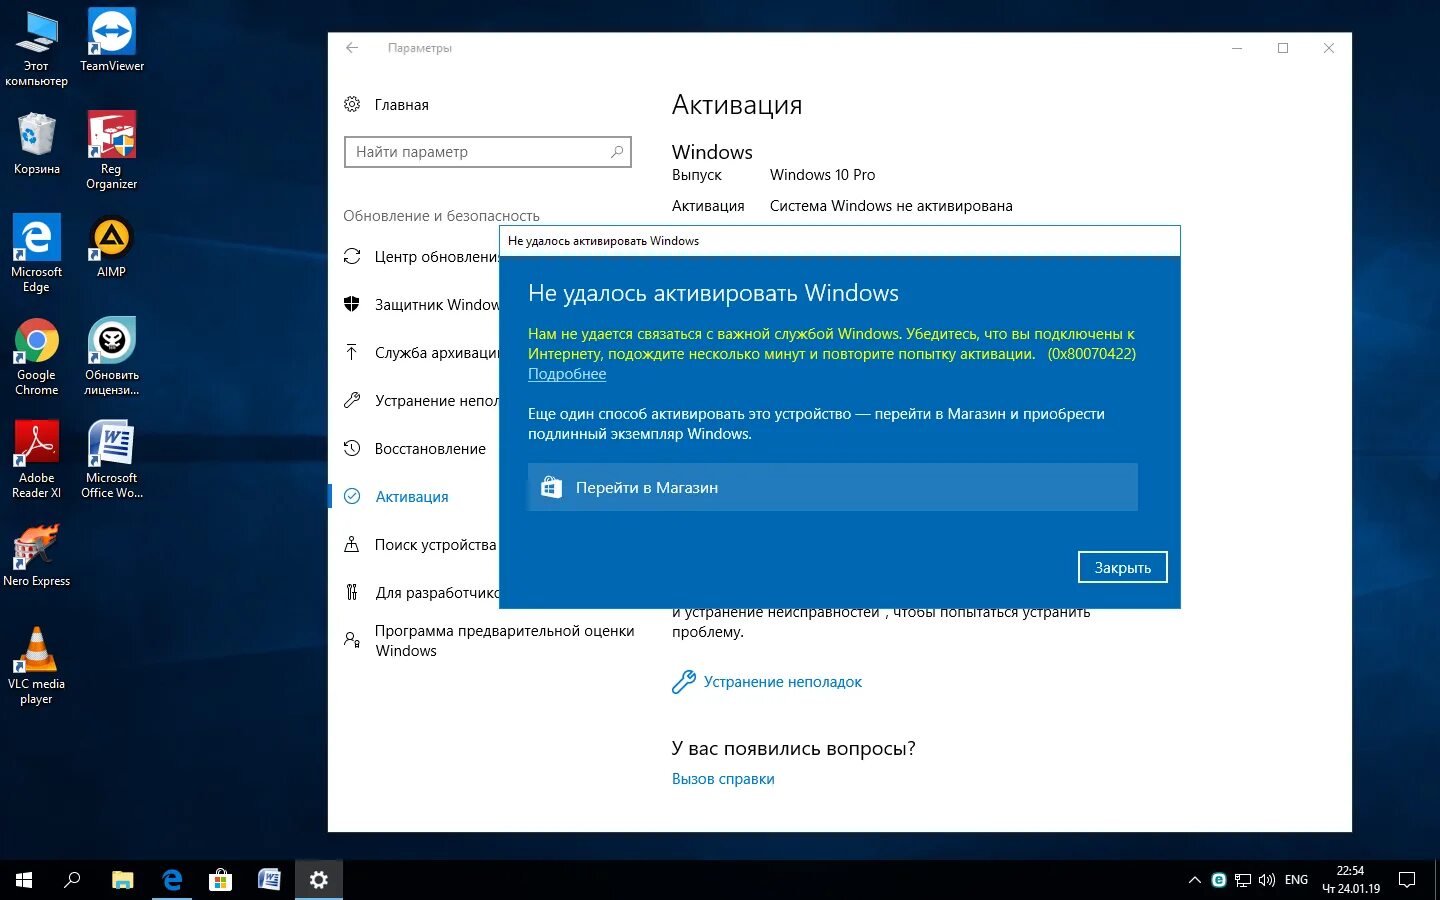Viewport: 1440px width, 900px height.
Task: Launch AIMP desktop shortcut
Action: [112, 246]
